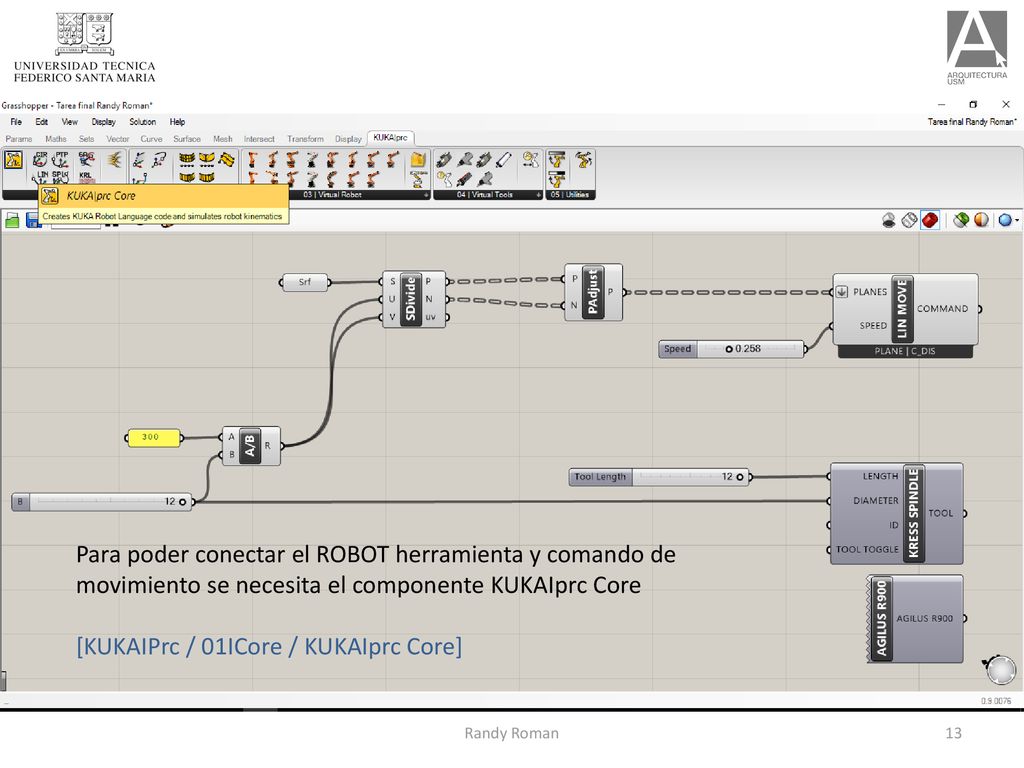Open the preview mesh quality dropdown arrow
The width and height of the screenshot is (1024, 768).
(1017, 221)
